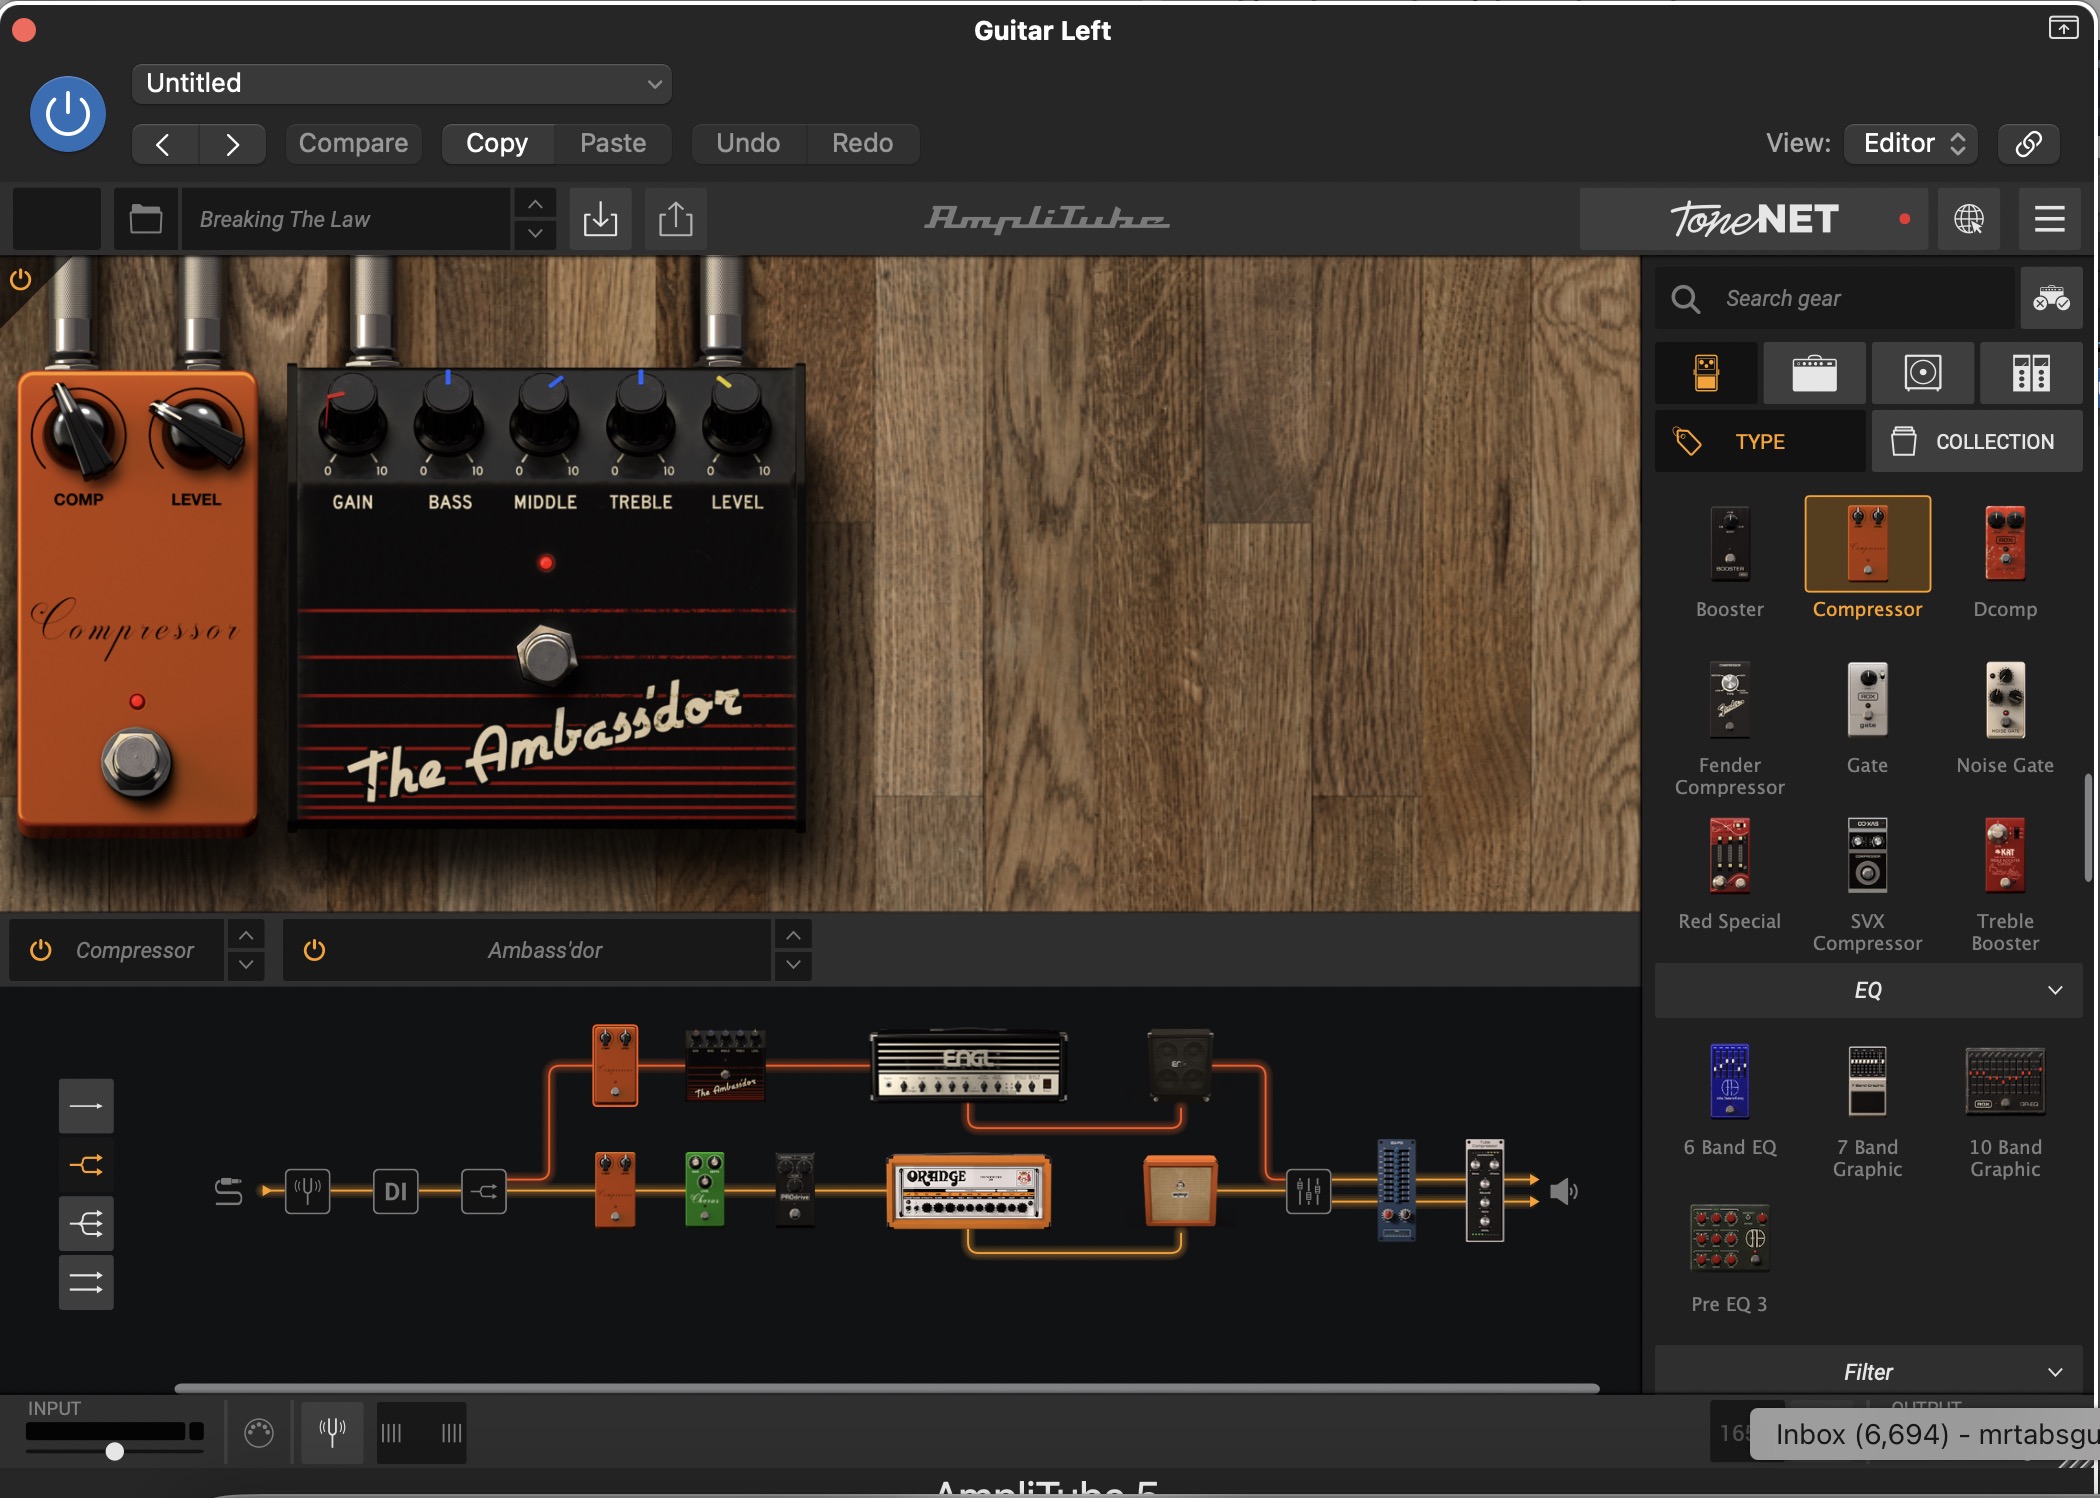This screenshot has height=1498, width=2100.
Task: Click the Undo button
Action: (748, 144)
